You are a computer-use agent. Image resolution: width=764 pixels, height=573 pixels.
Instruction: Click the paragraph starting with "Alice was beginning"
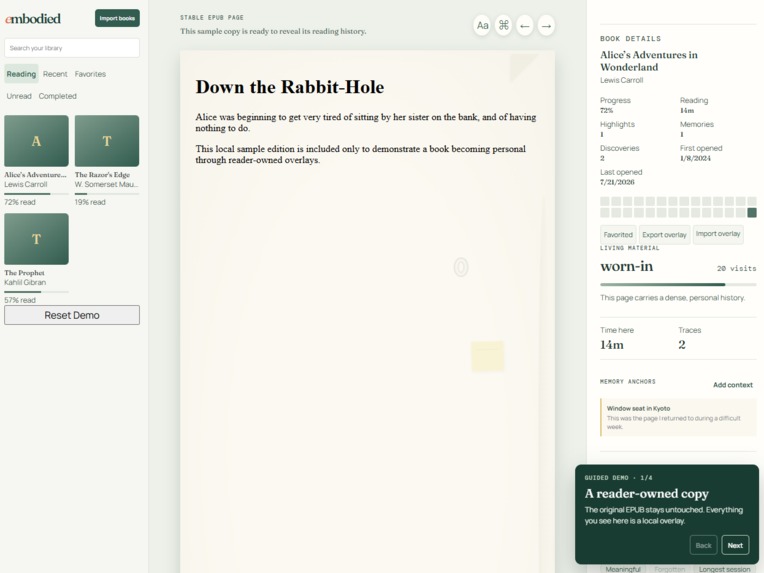click(366, 122)
